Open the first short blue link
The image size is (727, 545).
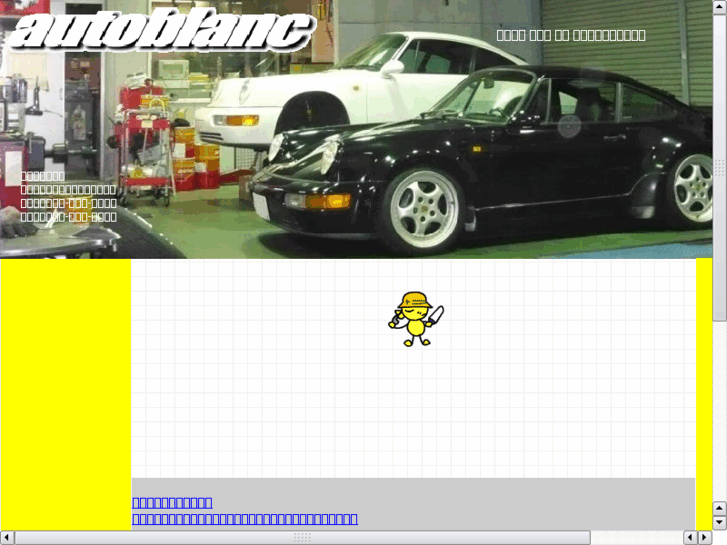[x=172, y=503]
